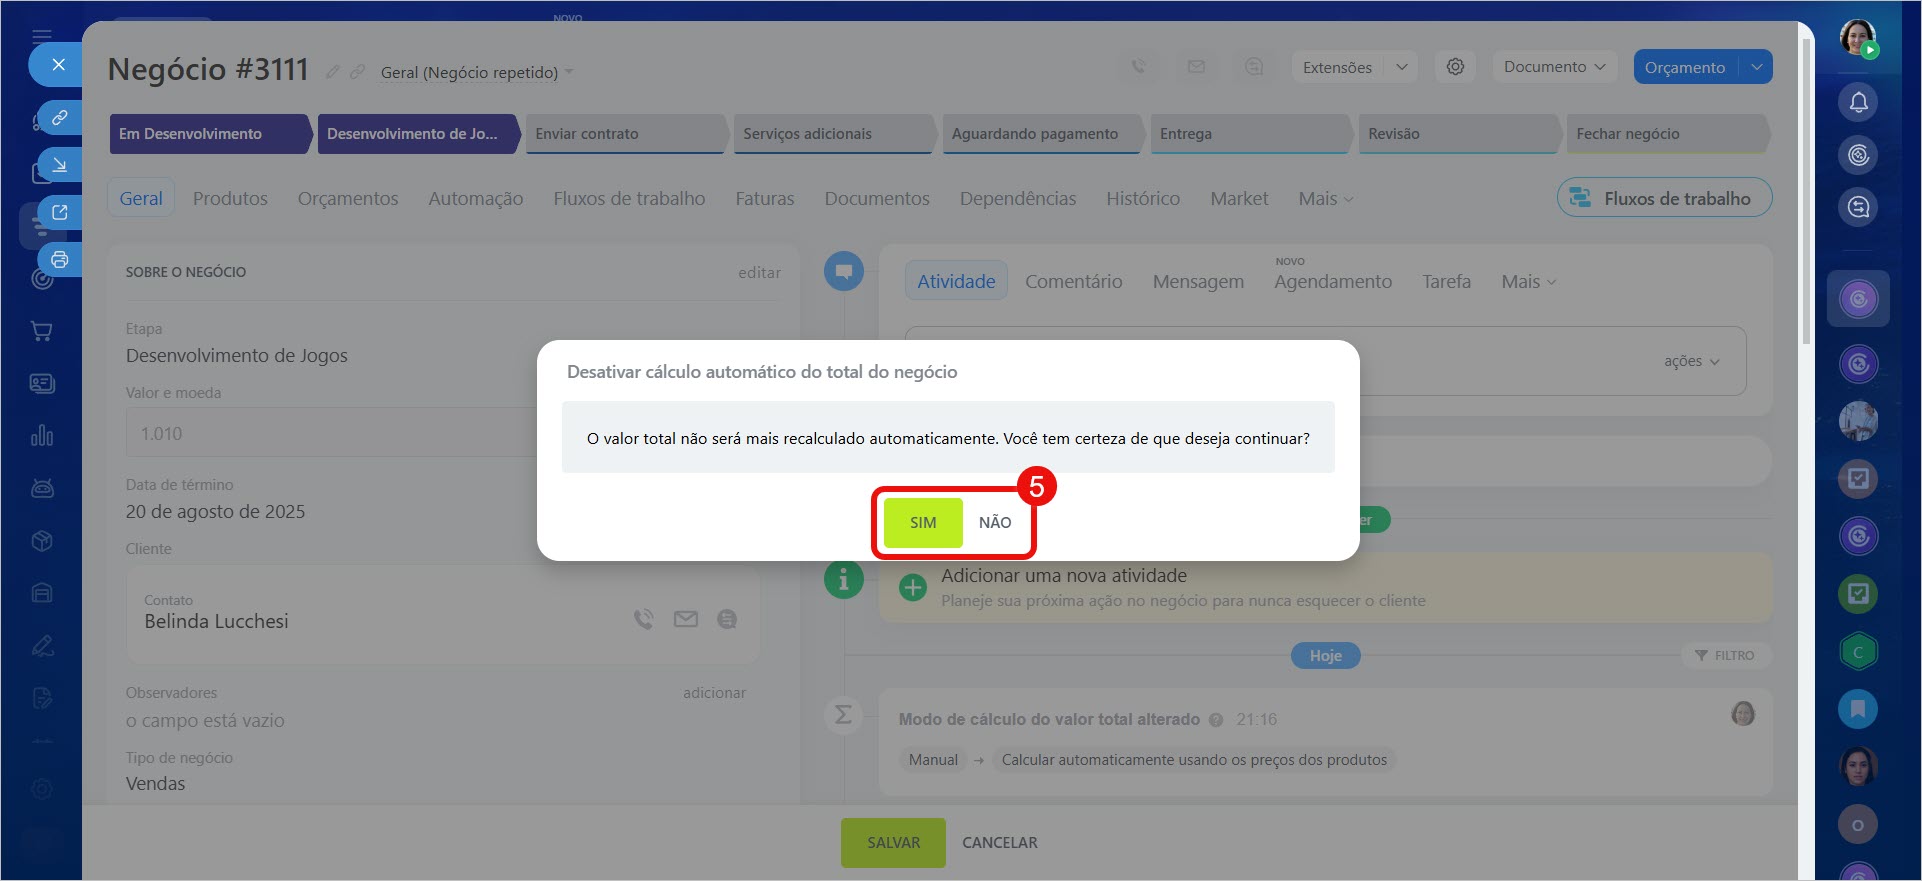Open the Histórico tab
Screen dimensions: 1922x881
tap(1142, 199)
